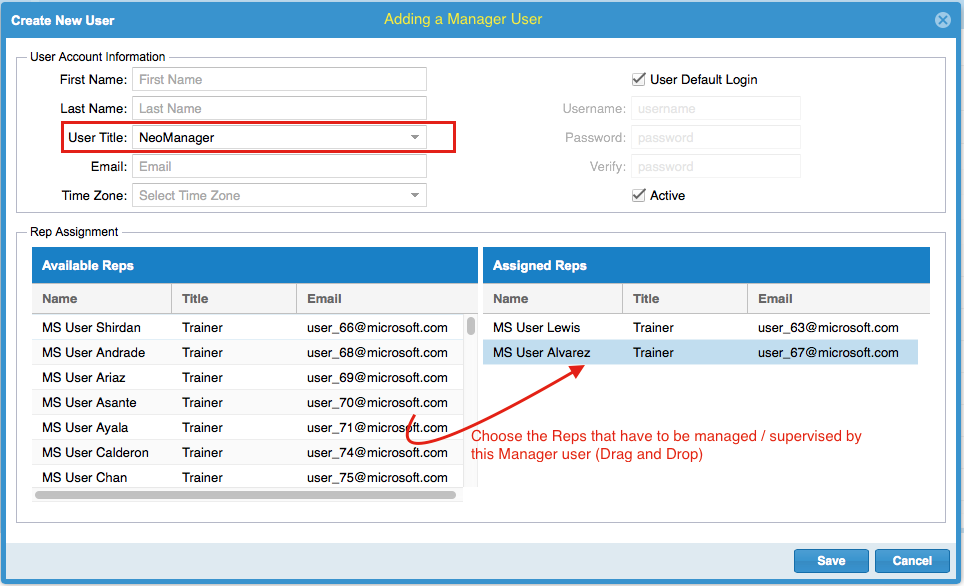The width and height of the screenshot is (964, 586).
Task: Close the Create New User dialog
Action: [942, 20]
